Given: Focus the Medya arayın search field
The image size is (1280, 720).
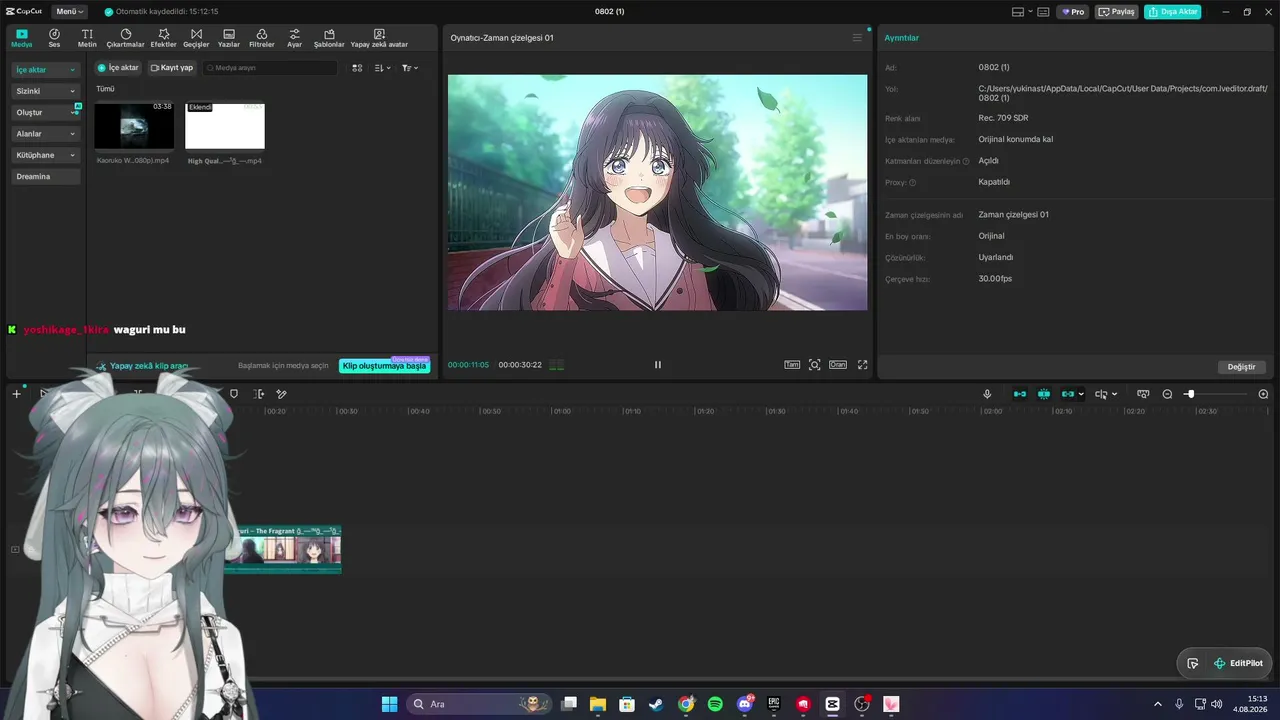Looking at the screenshot, I should [x=270, y=68].
